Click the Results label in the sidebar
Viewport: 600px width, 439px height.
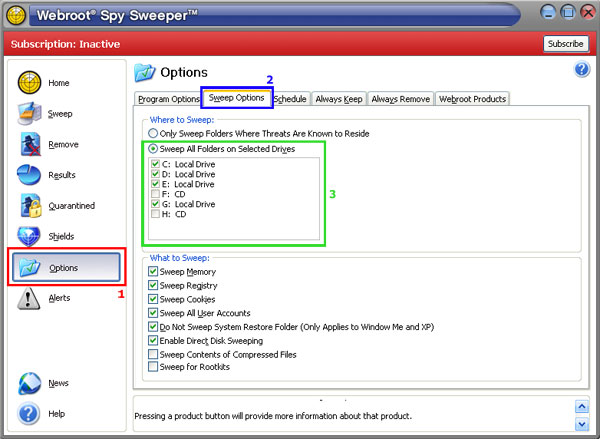[62, 175]
